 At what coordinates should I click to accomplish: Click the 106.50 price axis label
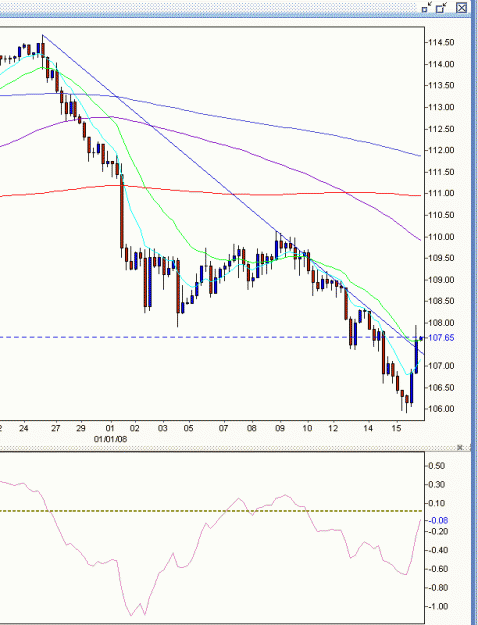441,387
